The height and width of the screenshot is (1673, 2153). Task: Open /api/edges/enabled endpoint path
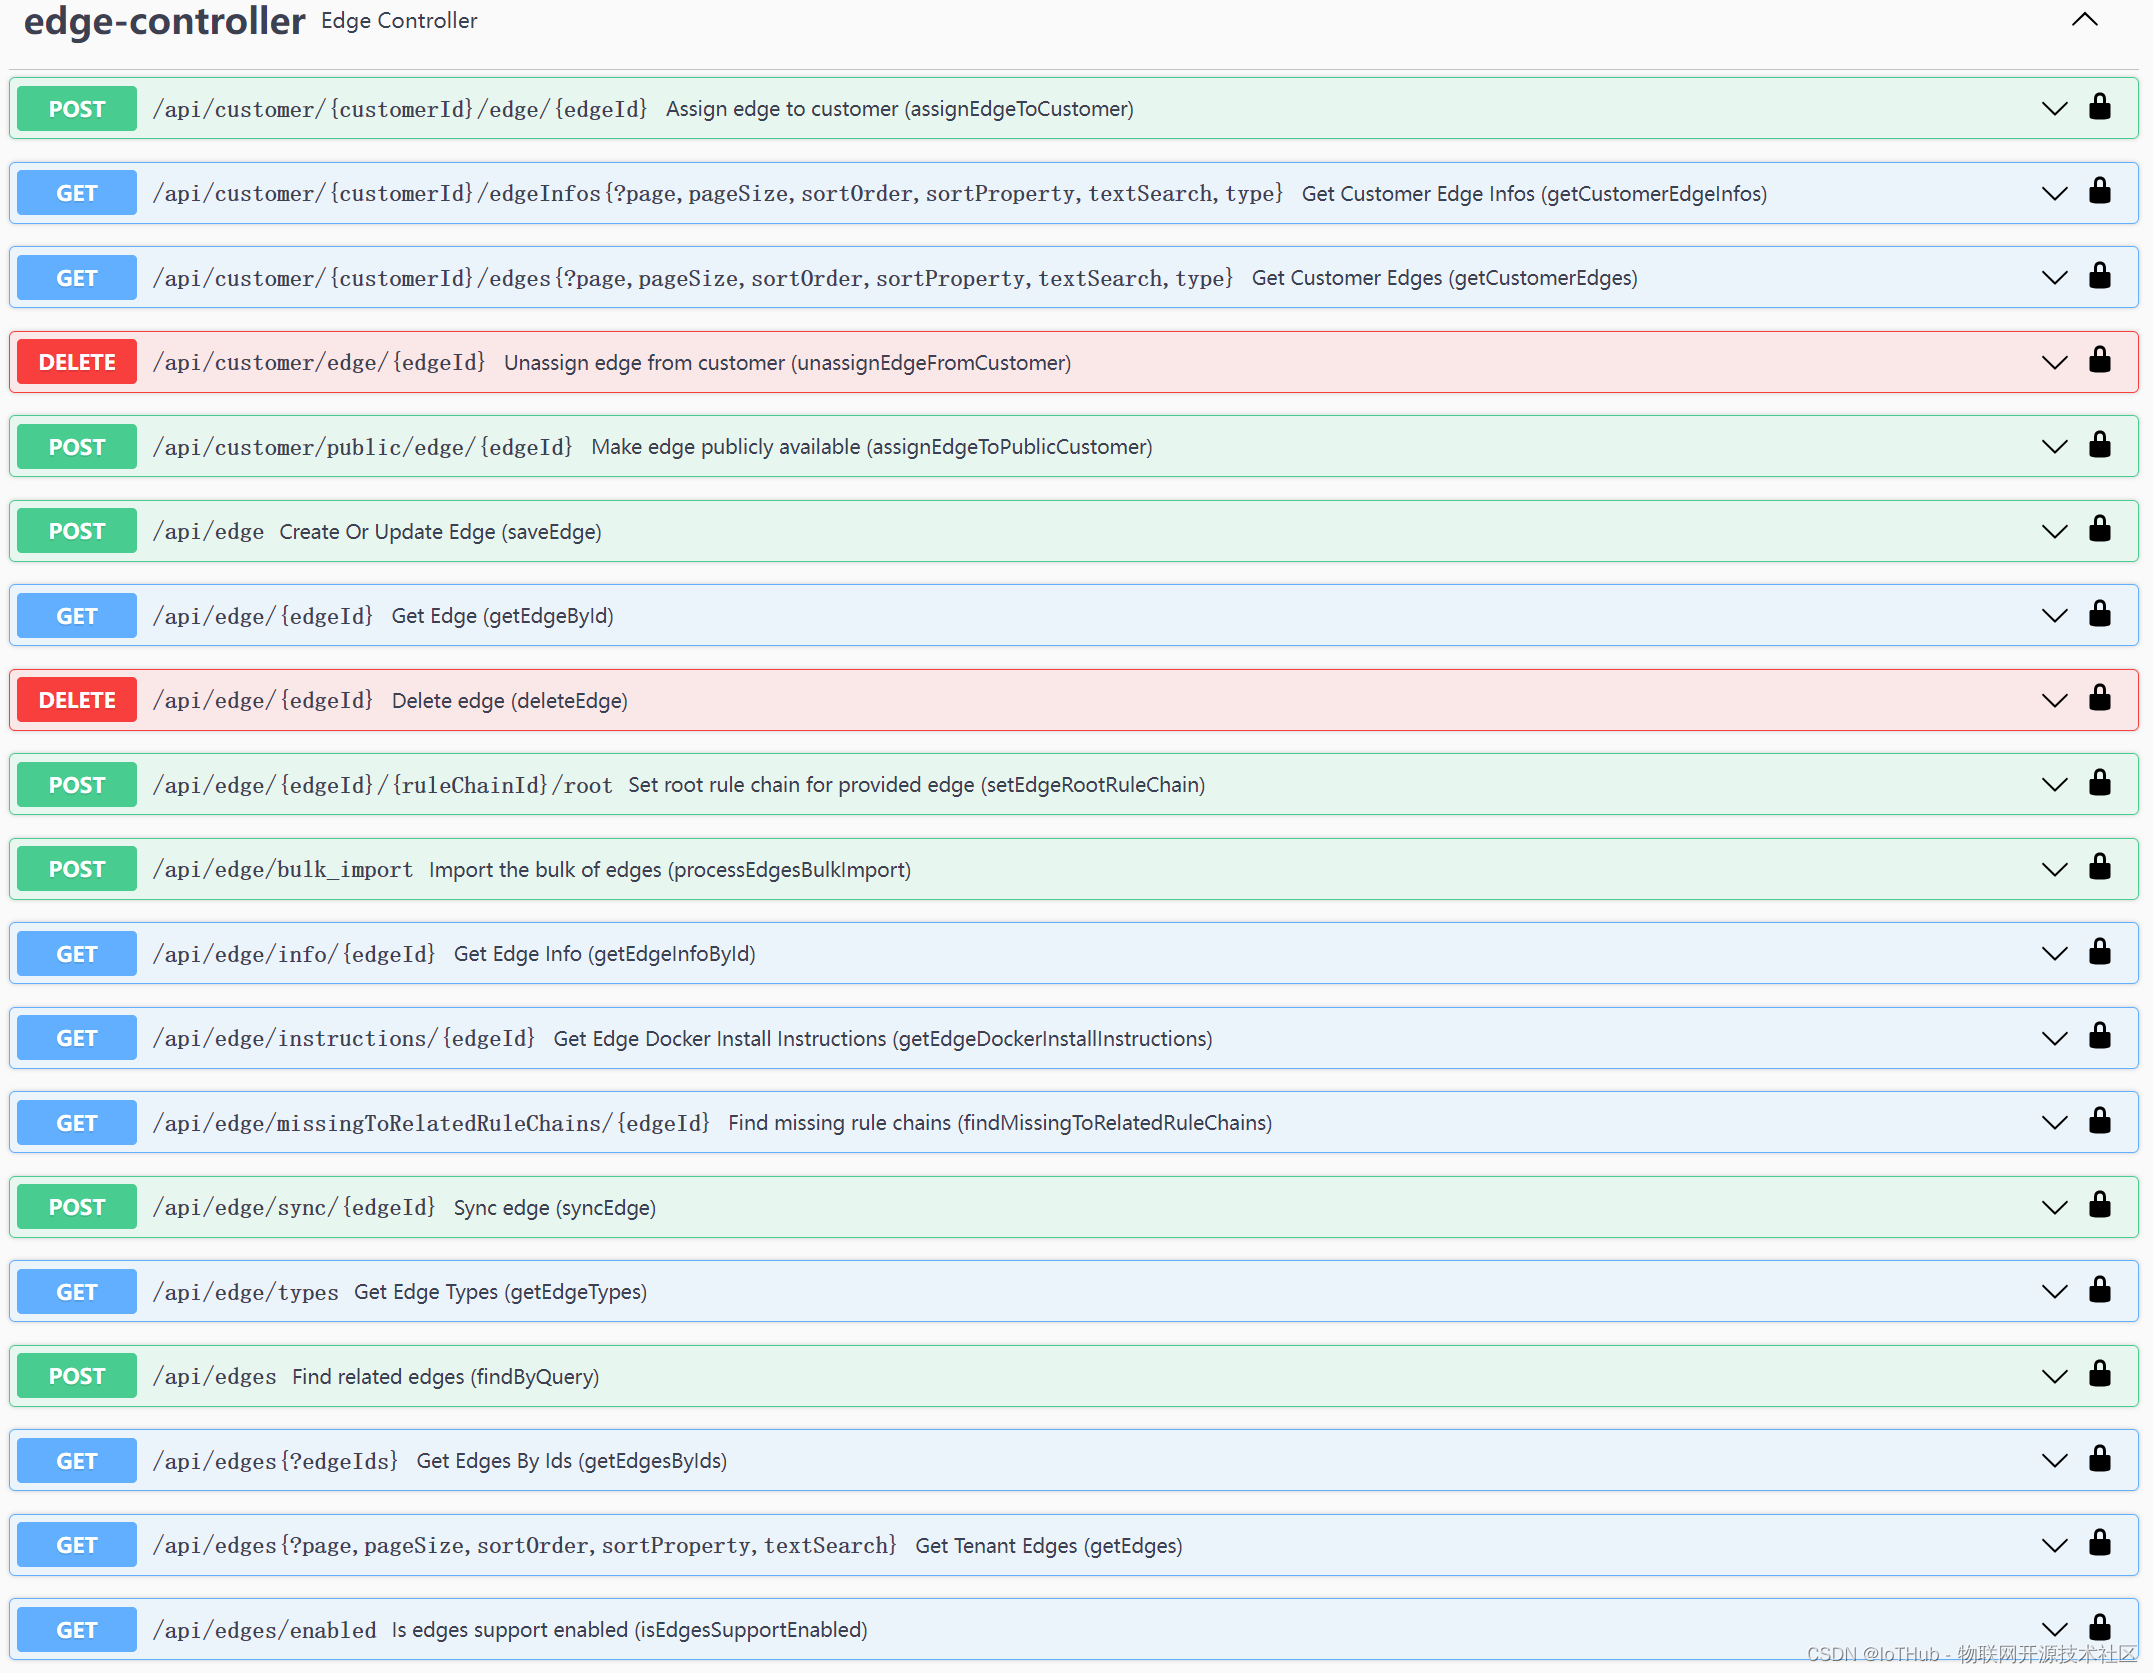(x=264, y=1630)
